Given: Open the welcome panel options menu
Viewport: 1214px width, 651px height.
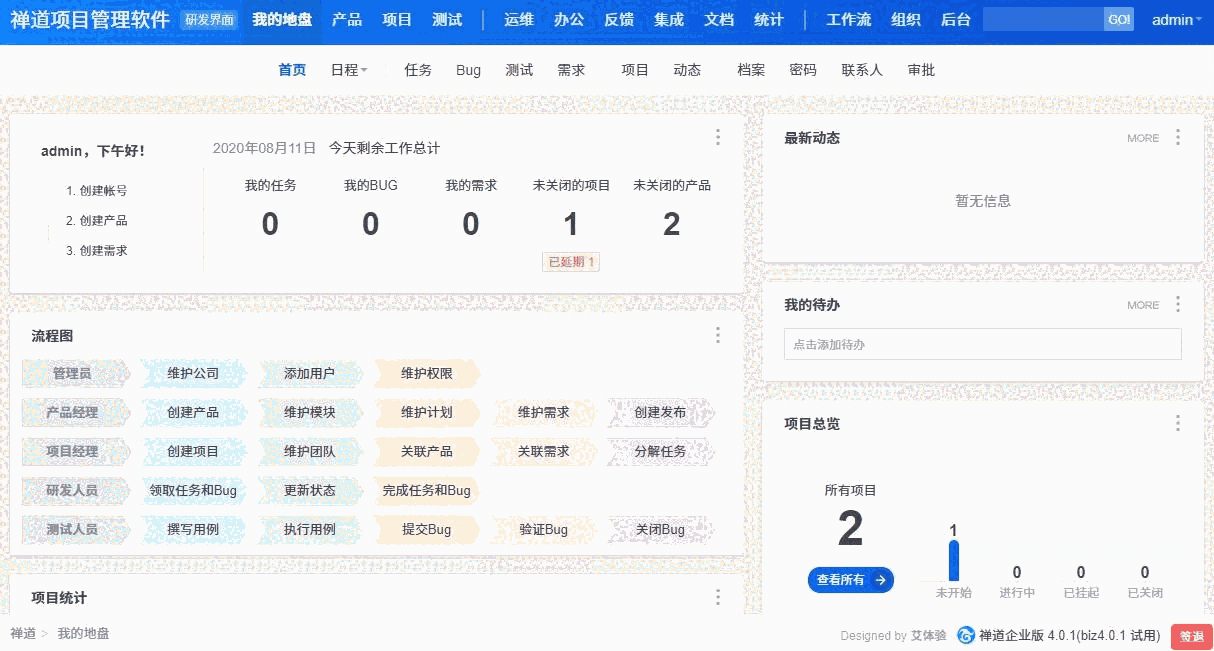Looking at the screenshot, I should click(x=718, y=138).
